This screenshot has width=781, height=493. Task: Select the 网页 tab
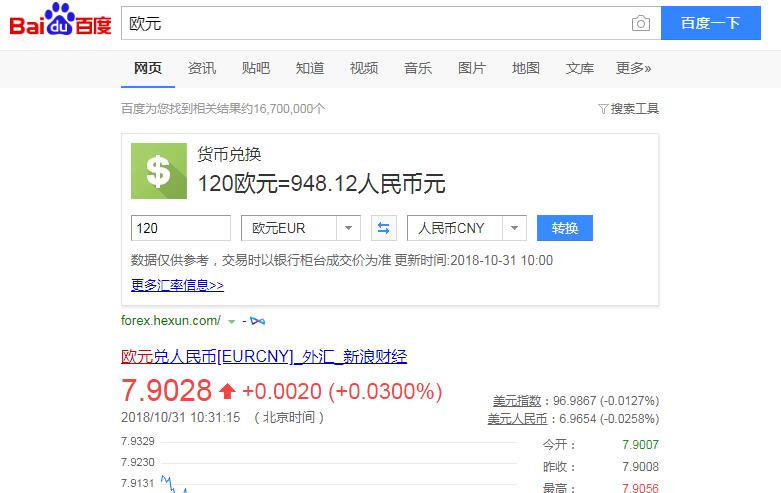click(x=148, y=68)
